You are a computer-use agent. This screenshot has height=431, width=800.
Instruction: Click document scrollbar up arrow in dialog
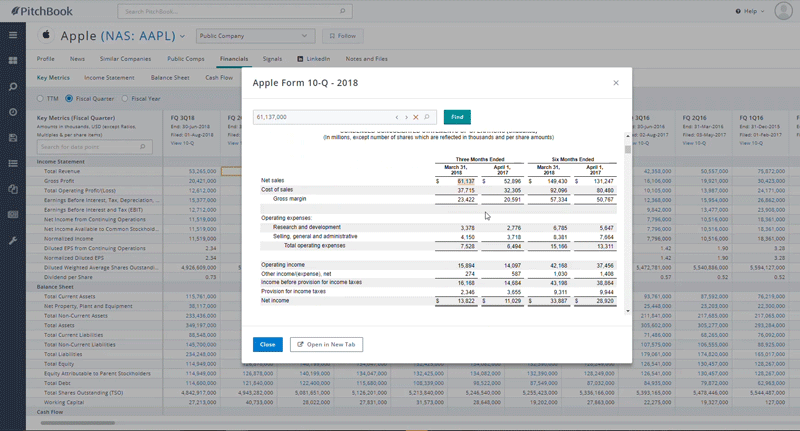(x=628, y=136)
